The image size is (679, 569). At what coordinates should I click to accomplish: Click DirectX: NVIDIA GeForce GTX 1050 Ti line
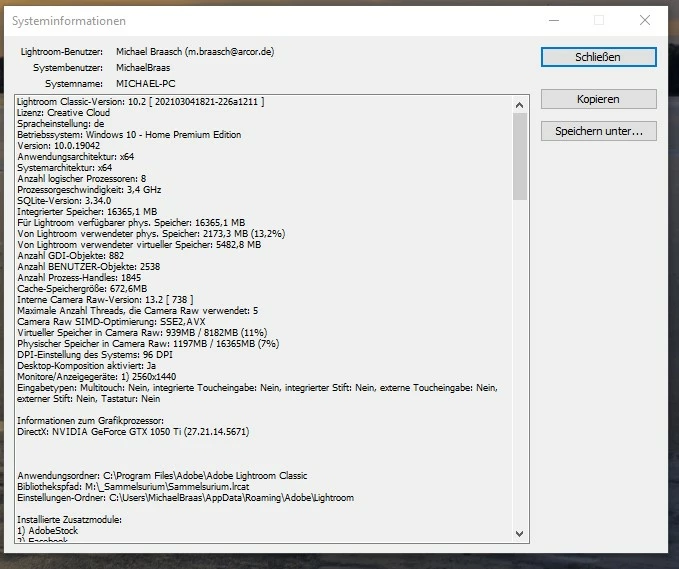coord(133,432)
